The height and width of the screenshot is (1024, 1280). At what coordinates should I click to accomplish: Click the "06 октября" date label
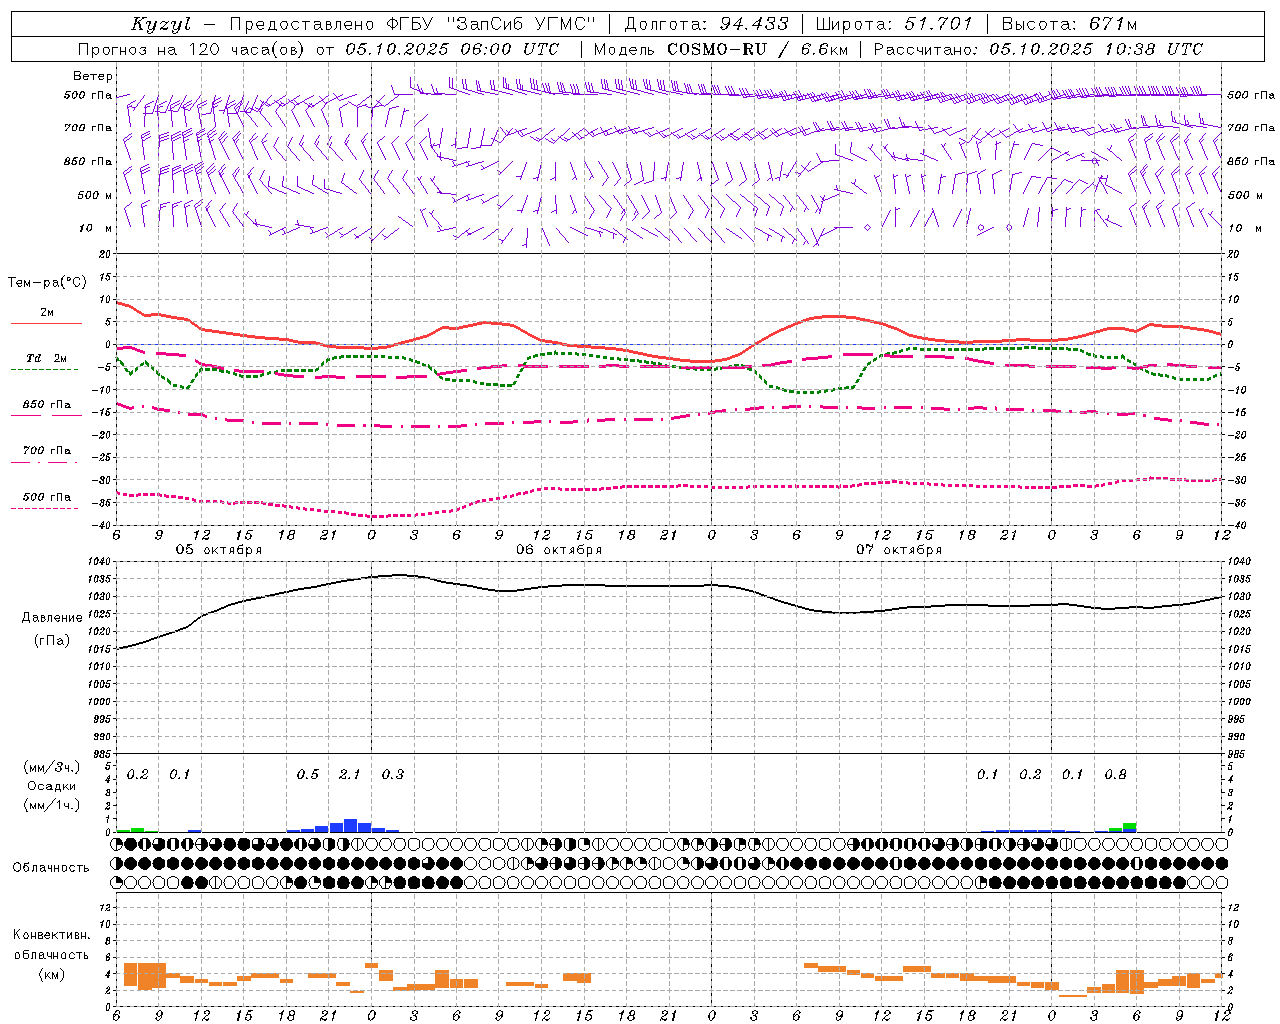point(559,550)
